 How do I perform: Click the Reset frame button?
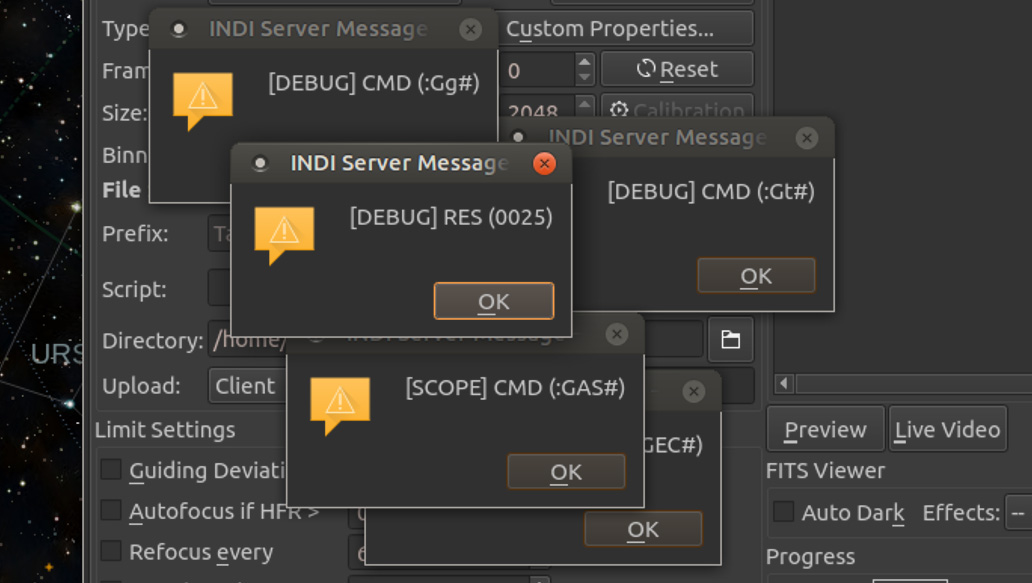[677, 69]
